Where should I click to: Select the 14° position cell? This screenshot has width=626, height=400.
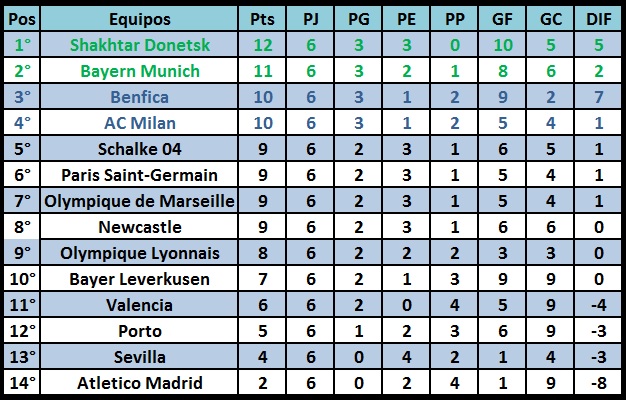(22, 382)
